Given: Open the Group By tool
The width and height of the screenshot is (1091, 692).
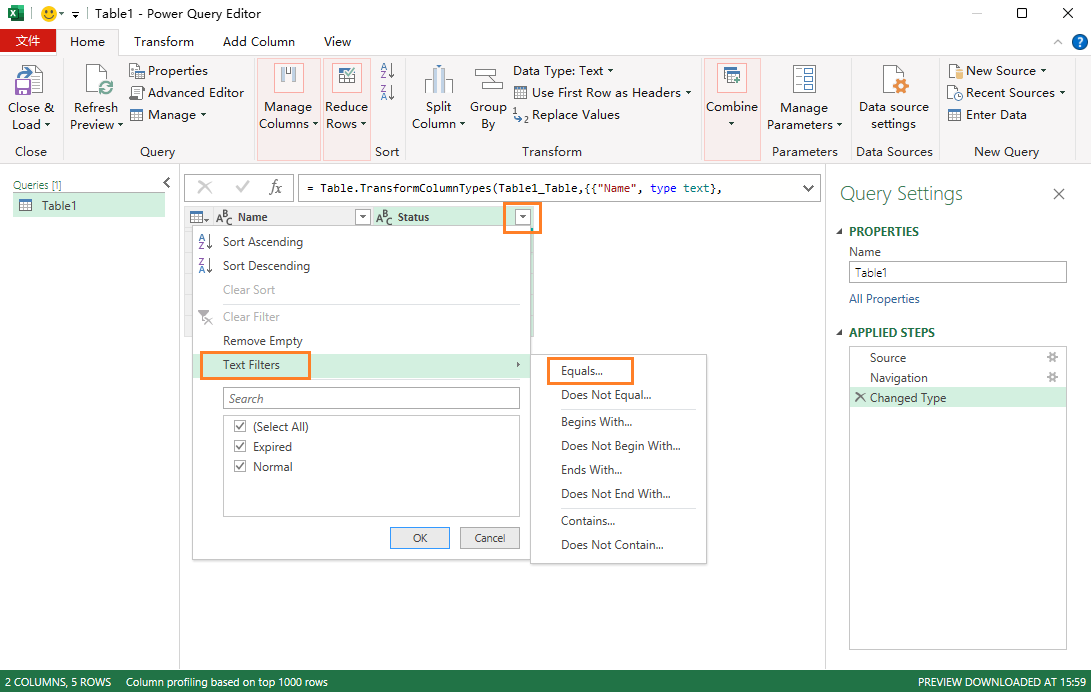Looking at the screenshot, I should point(488,96).
